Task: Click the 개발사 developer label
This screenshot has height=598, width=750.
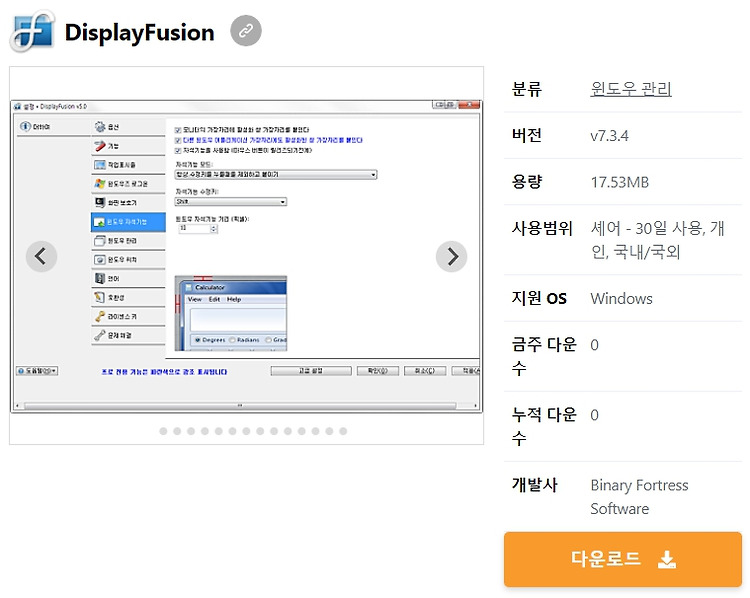Action: (x=534, y=485)
